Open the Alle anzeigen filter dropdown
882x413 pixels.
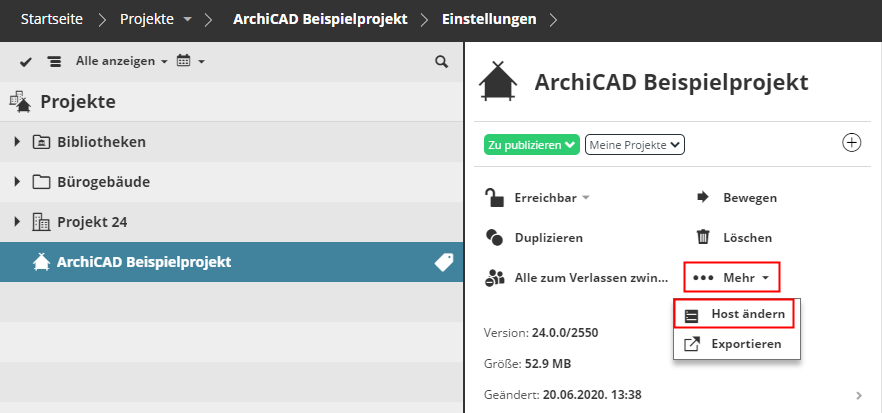point(122,62)
